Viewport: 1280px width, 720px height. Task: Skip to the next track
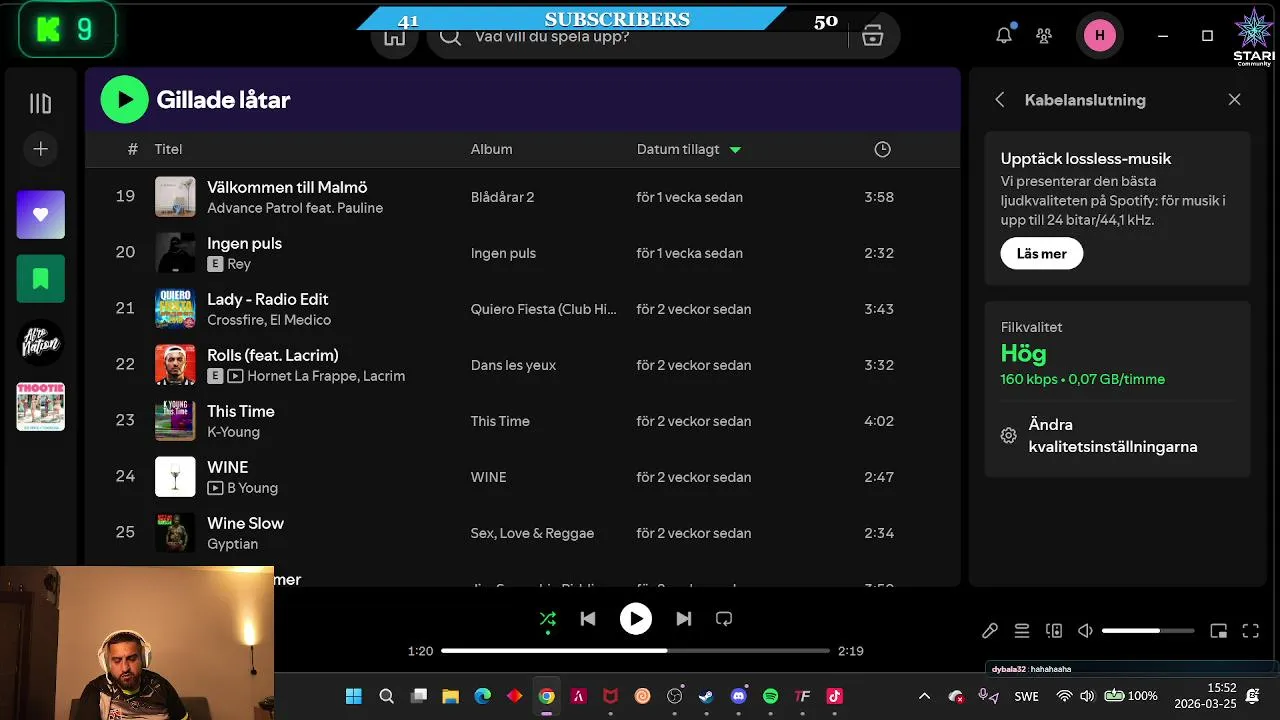click(x=684, y=619)
